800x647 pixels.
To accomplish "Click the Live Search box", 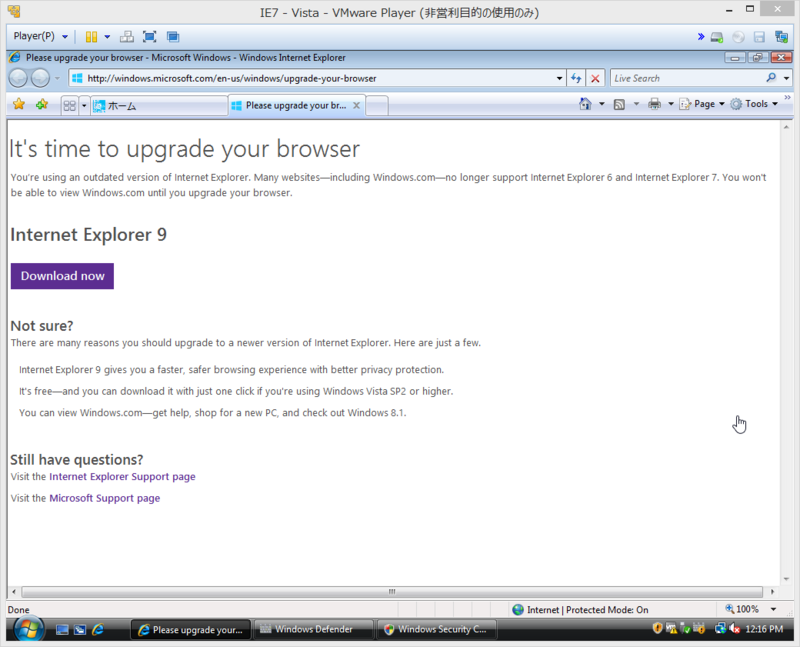I will 688,78.
